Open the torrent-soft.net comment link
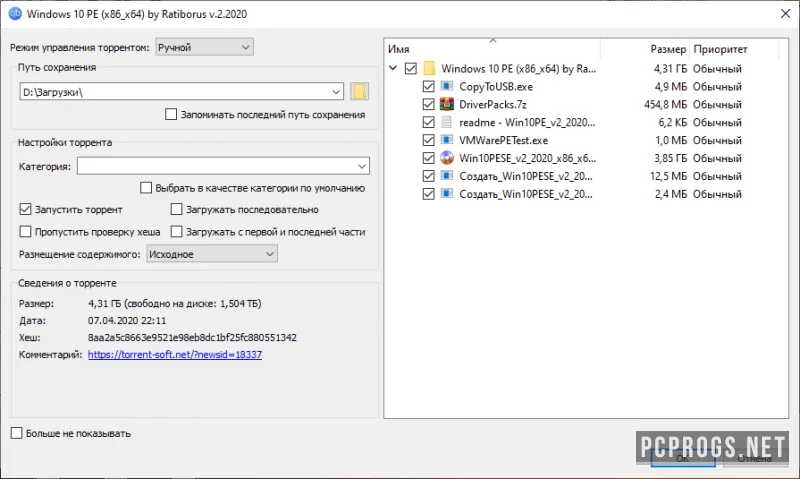This screenshot has width=800, height=479. (175, 354)
